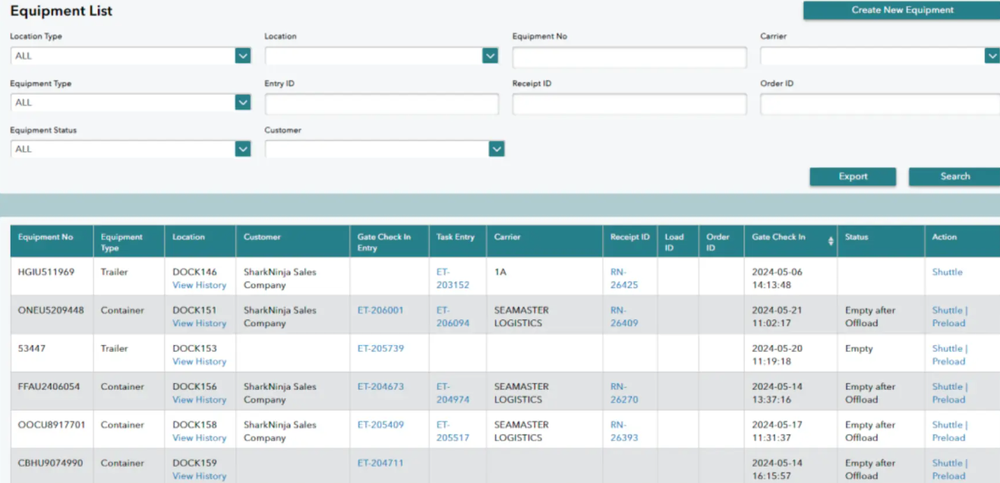Open View History for DOCK151
Viewport: 1000px width, 483px height.
199,323
